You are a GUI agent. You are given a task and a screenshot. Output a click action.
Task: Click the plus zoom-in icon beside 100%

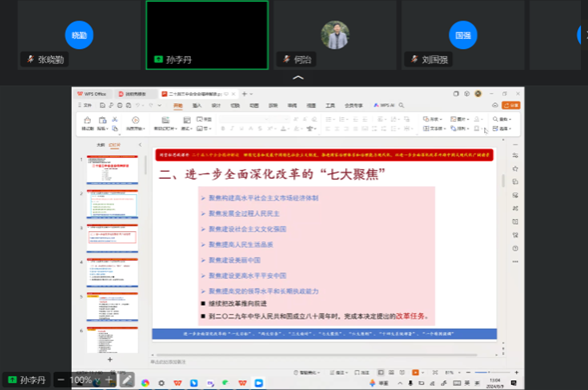point(110,380)
